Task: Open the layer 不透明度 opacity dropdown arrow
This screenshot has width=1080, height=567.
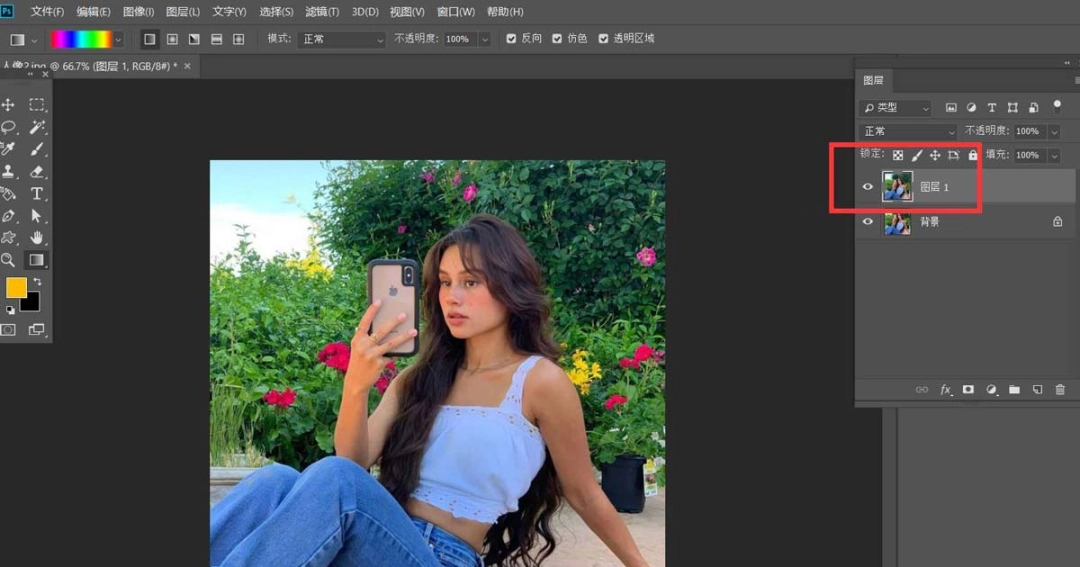Action: (1054, 132)
